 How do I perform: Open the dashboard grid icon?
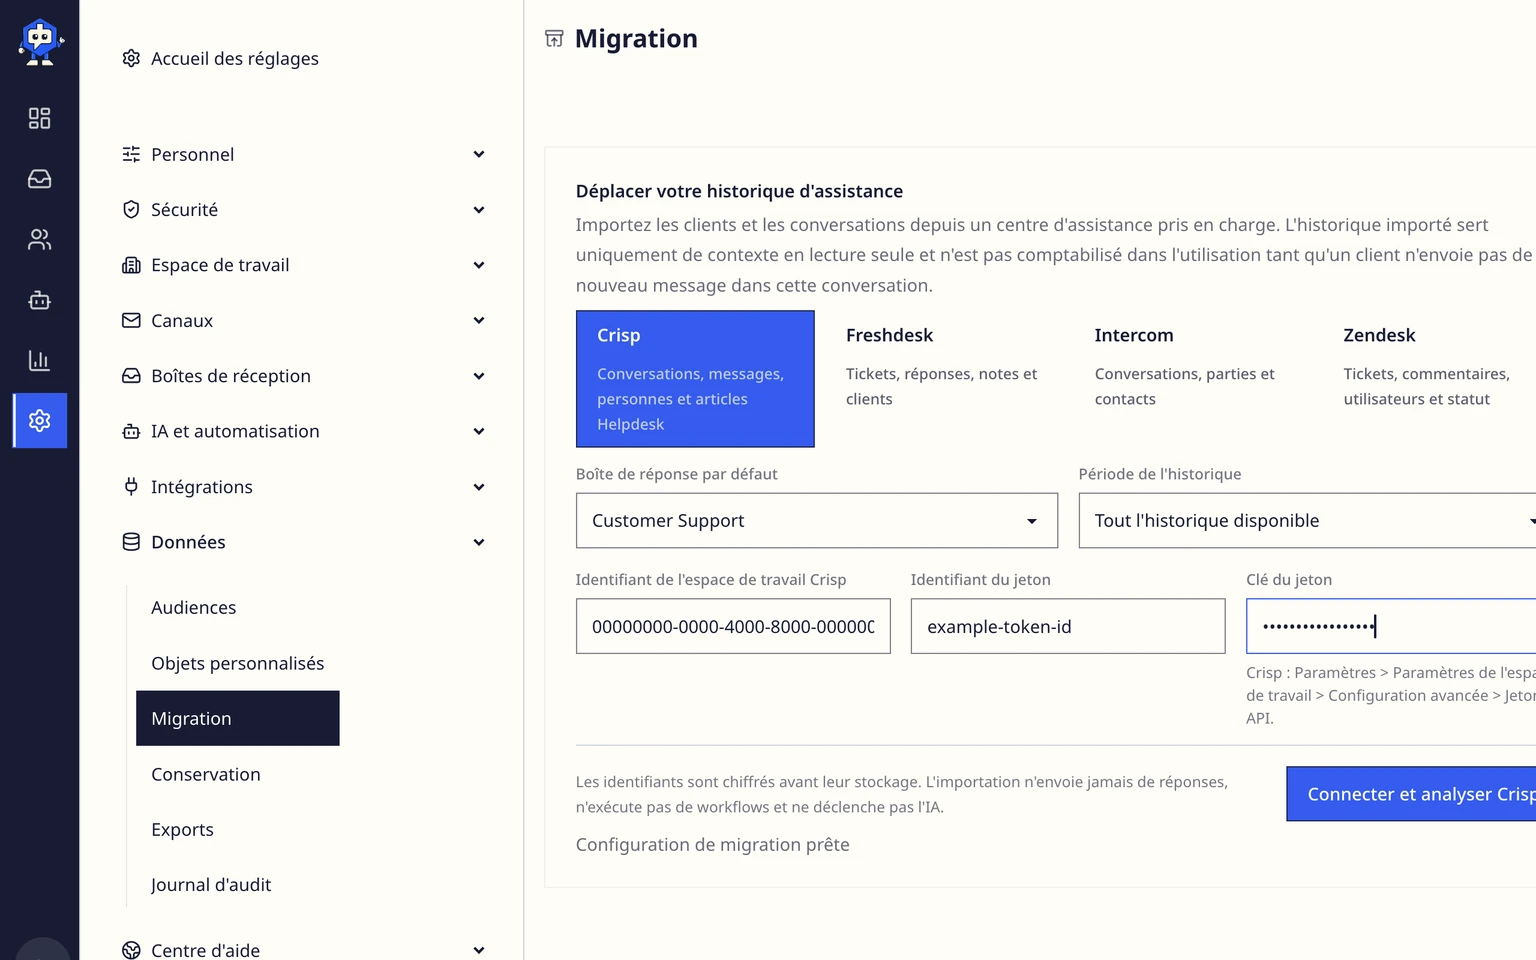click(x=40, y=118)
